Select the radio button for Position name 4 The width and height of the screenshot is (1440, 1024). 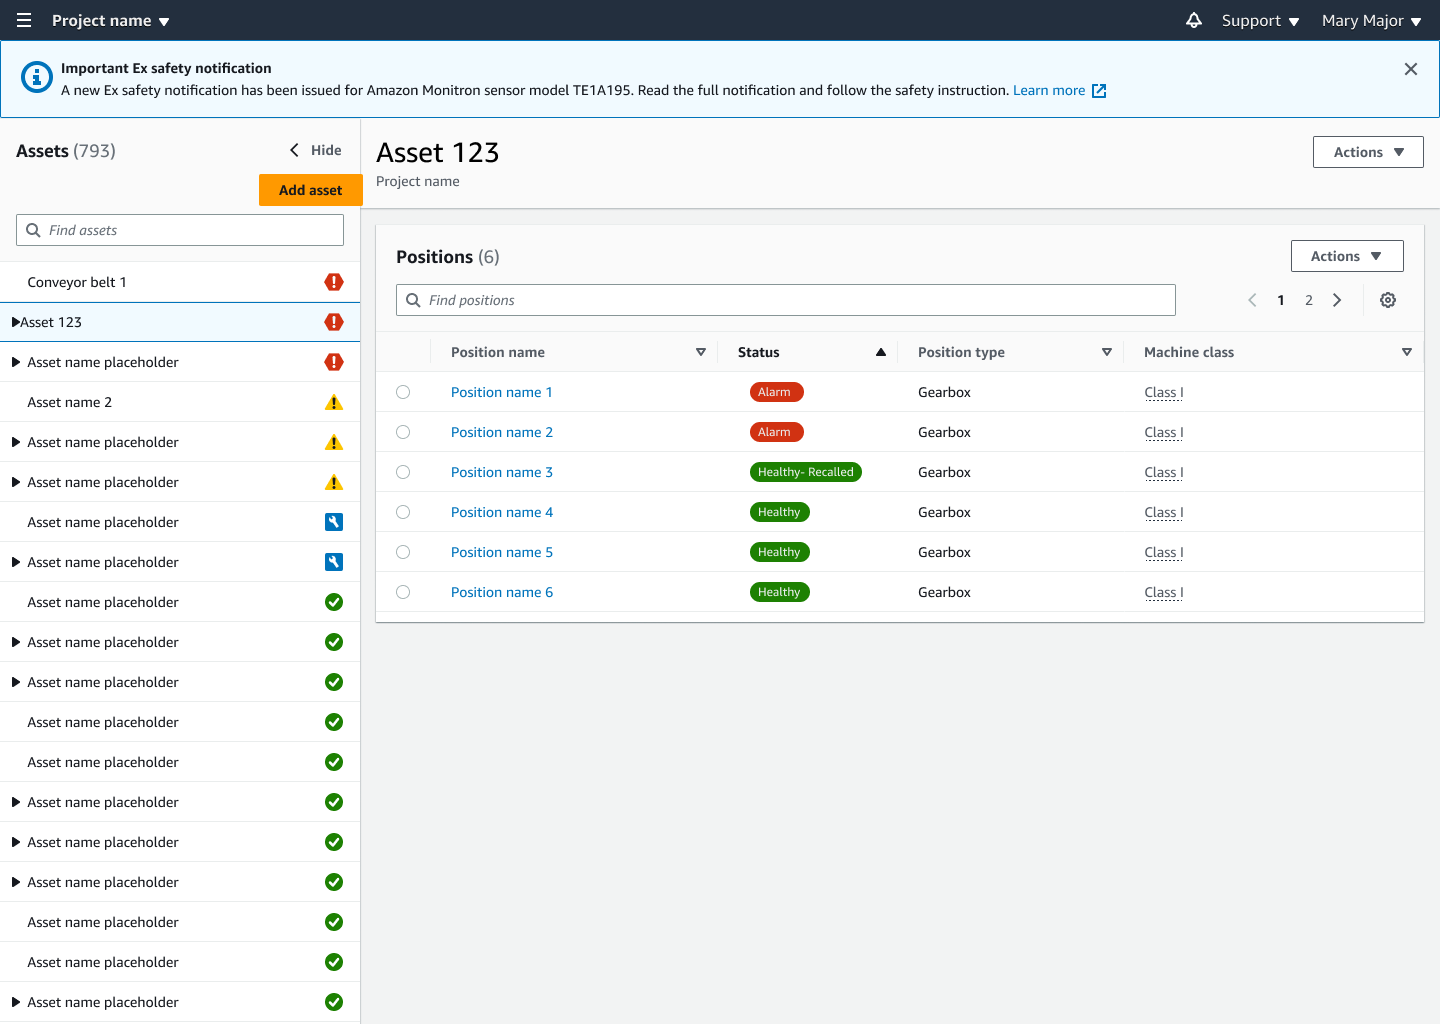click(403, 511)
